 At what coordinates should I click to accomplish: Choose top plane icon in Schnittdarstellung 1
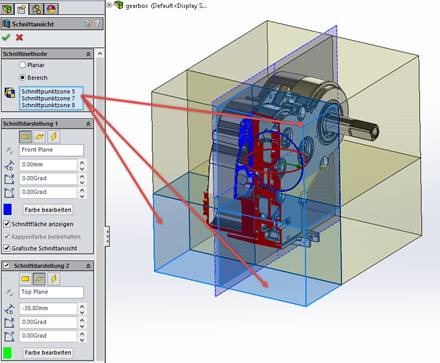40,137
